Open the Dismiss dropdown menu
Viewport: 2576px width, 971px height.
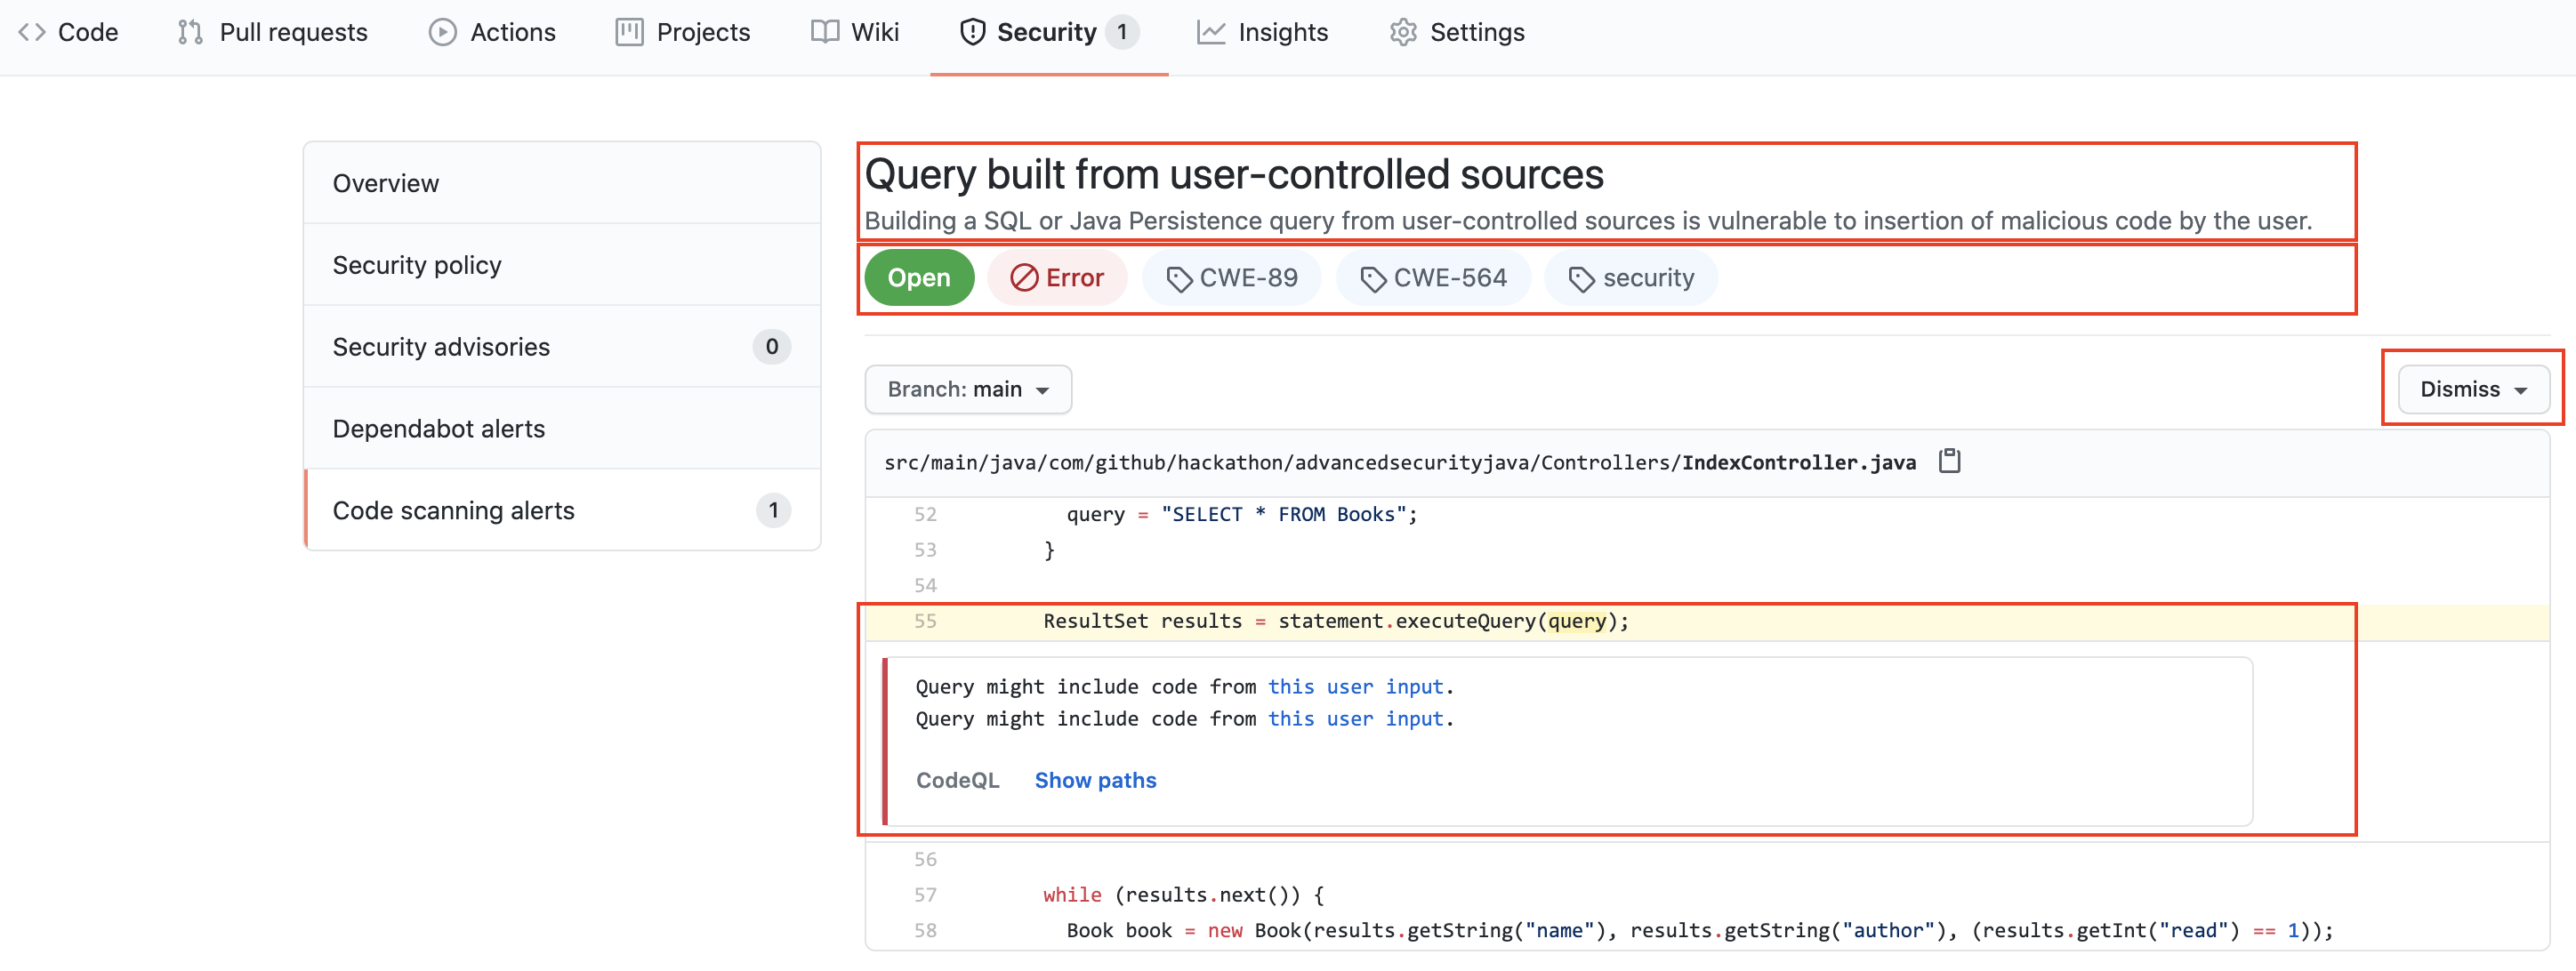point(2472,389)
